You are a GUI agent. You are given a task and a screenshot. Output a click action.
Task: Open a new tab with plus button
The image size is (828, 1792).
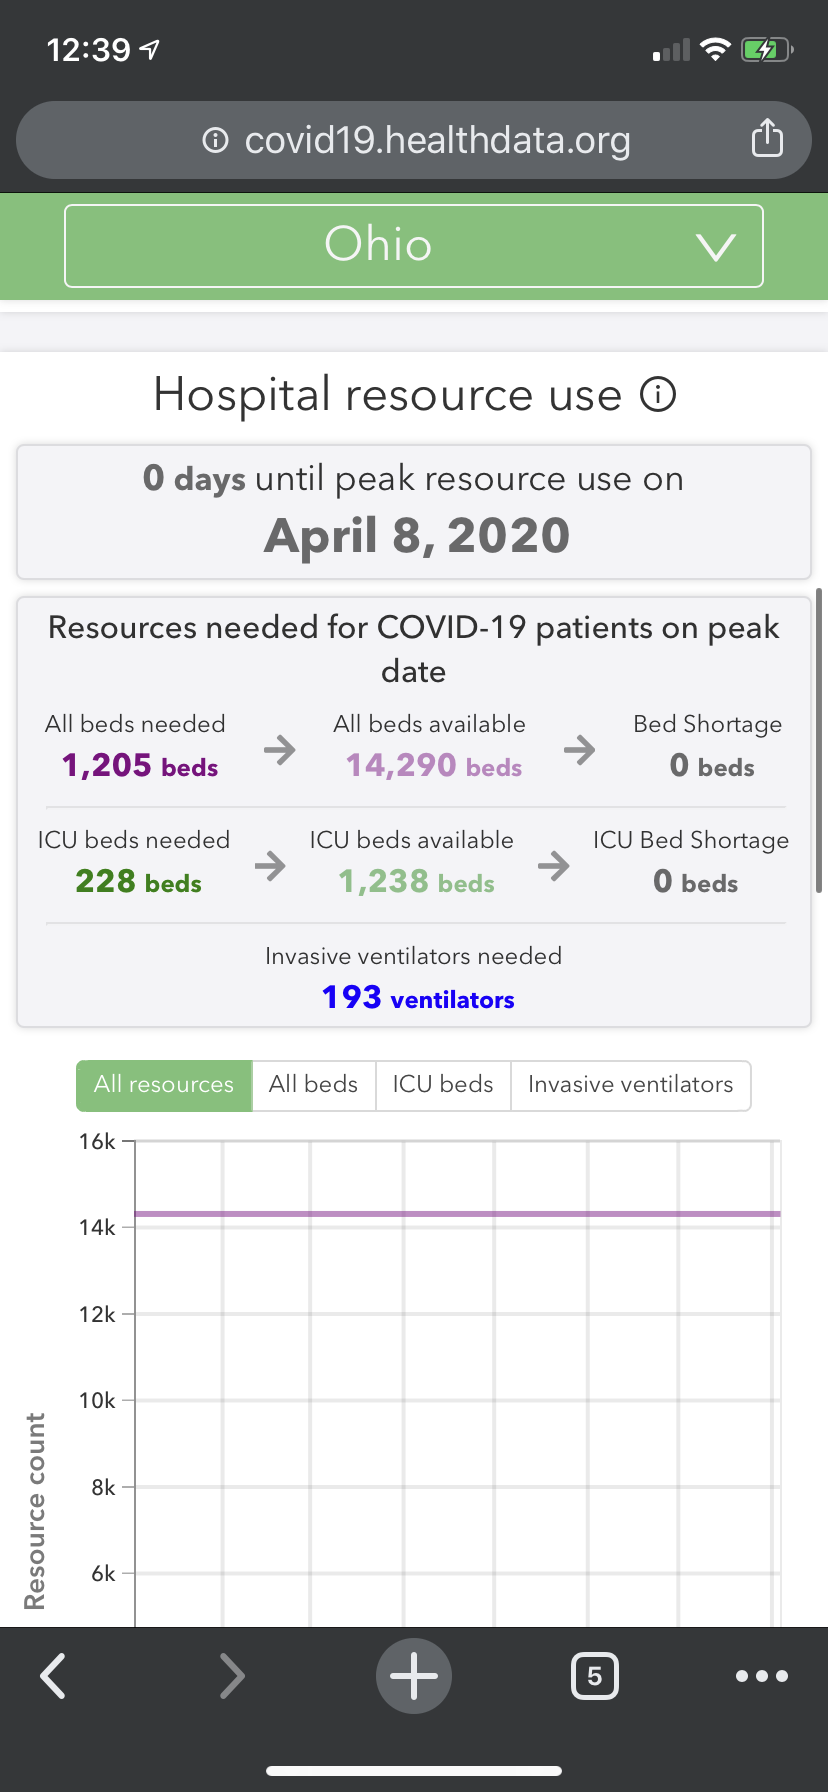[x=414, y=1675]
